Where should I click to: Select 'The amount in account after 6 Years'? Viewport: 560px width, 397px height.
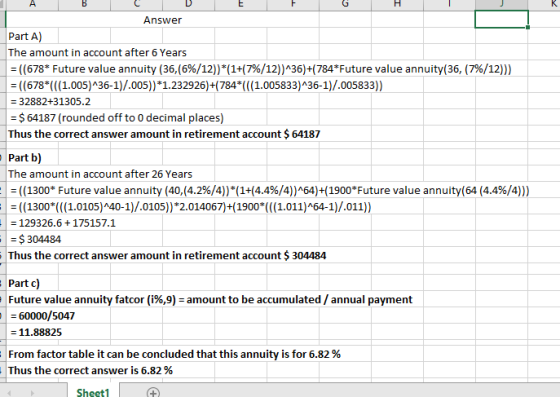pos(97,52)
